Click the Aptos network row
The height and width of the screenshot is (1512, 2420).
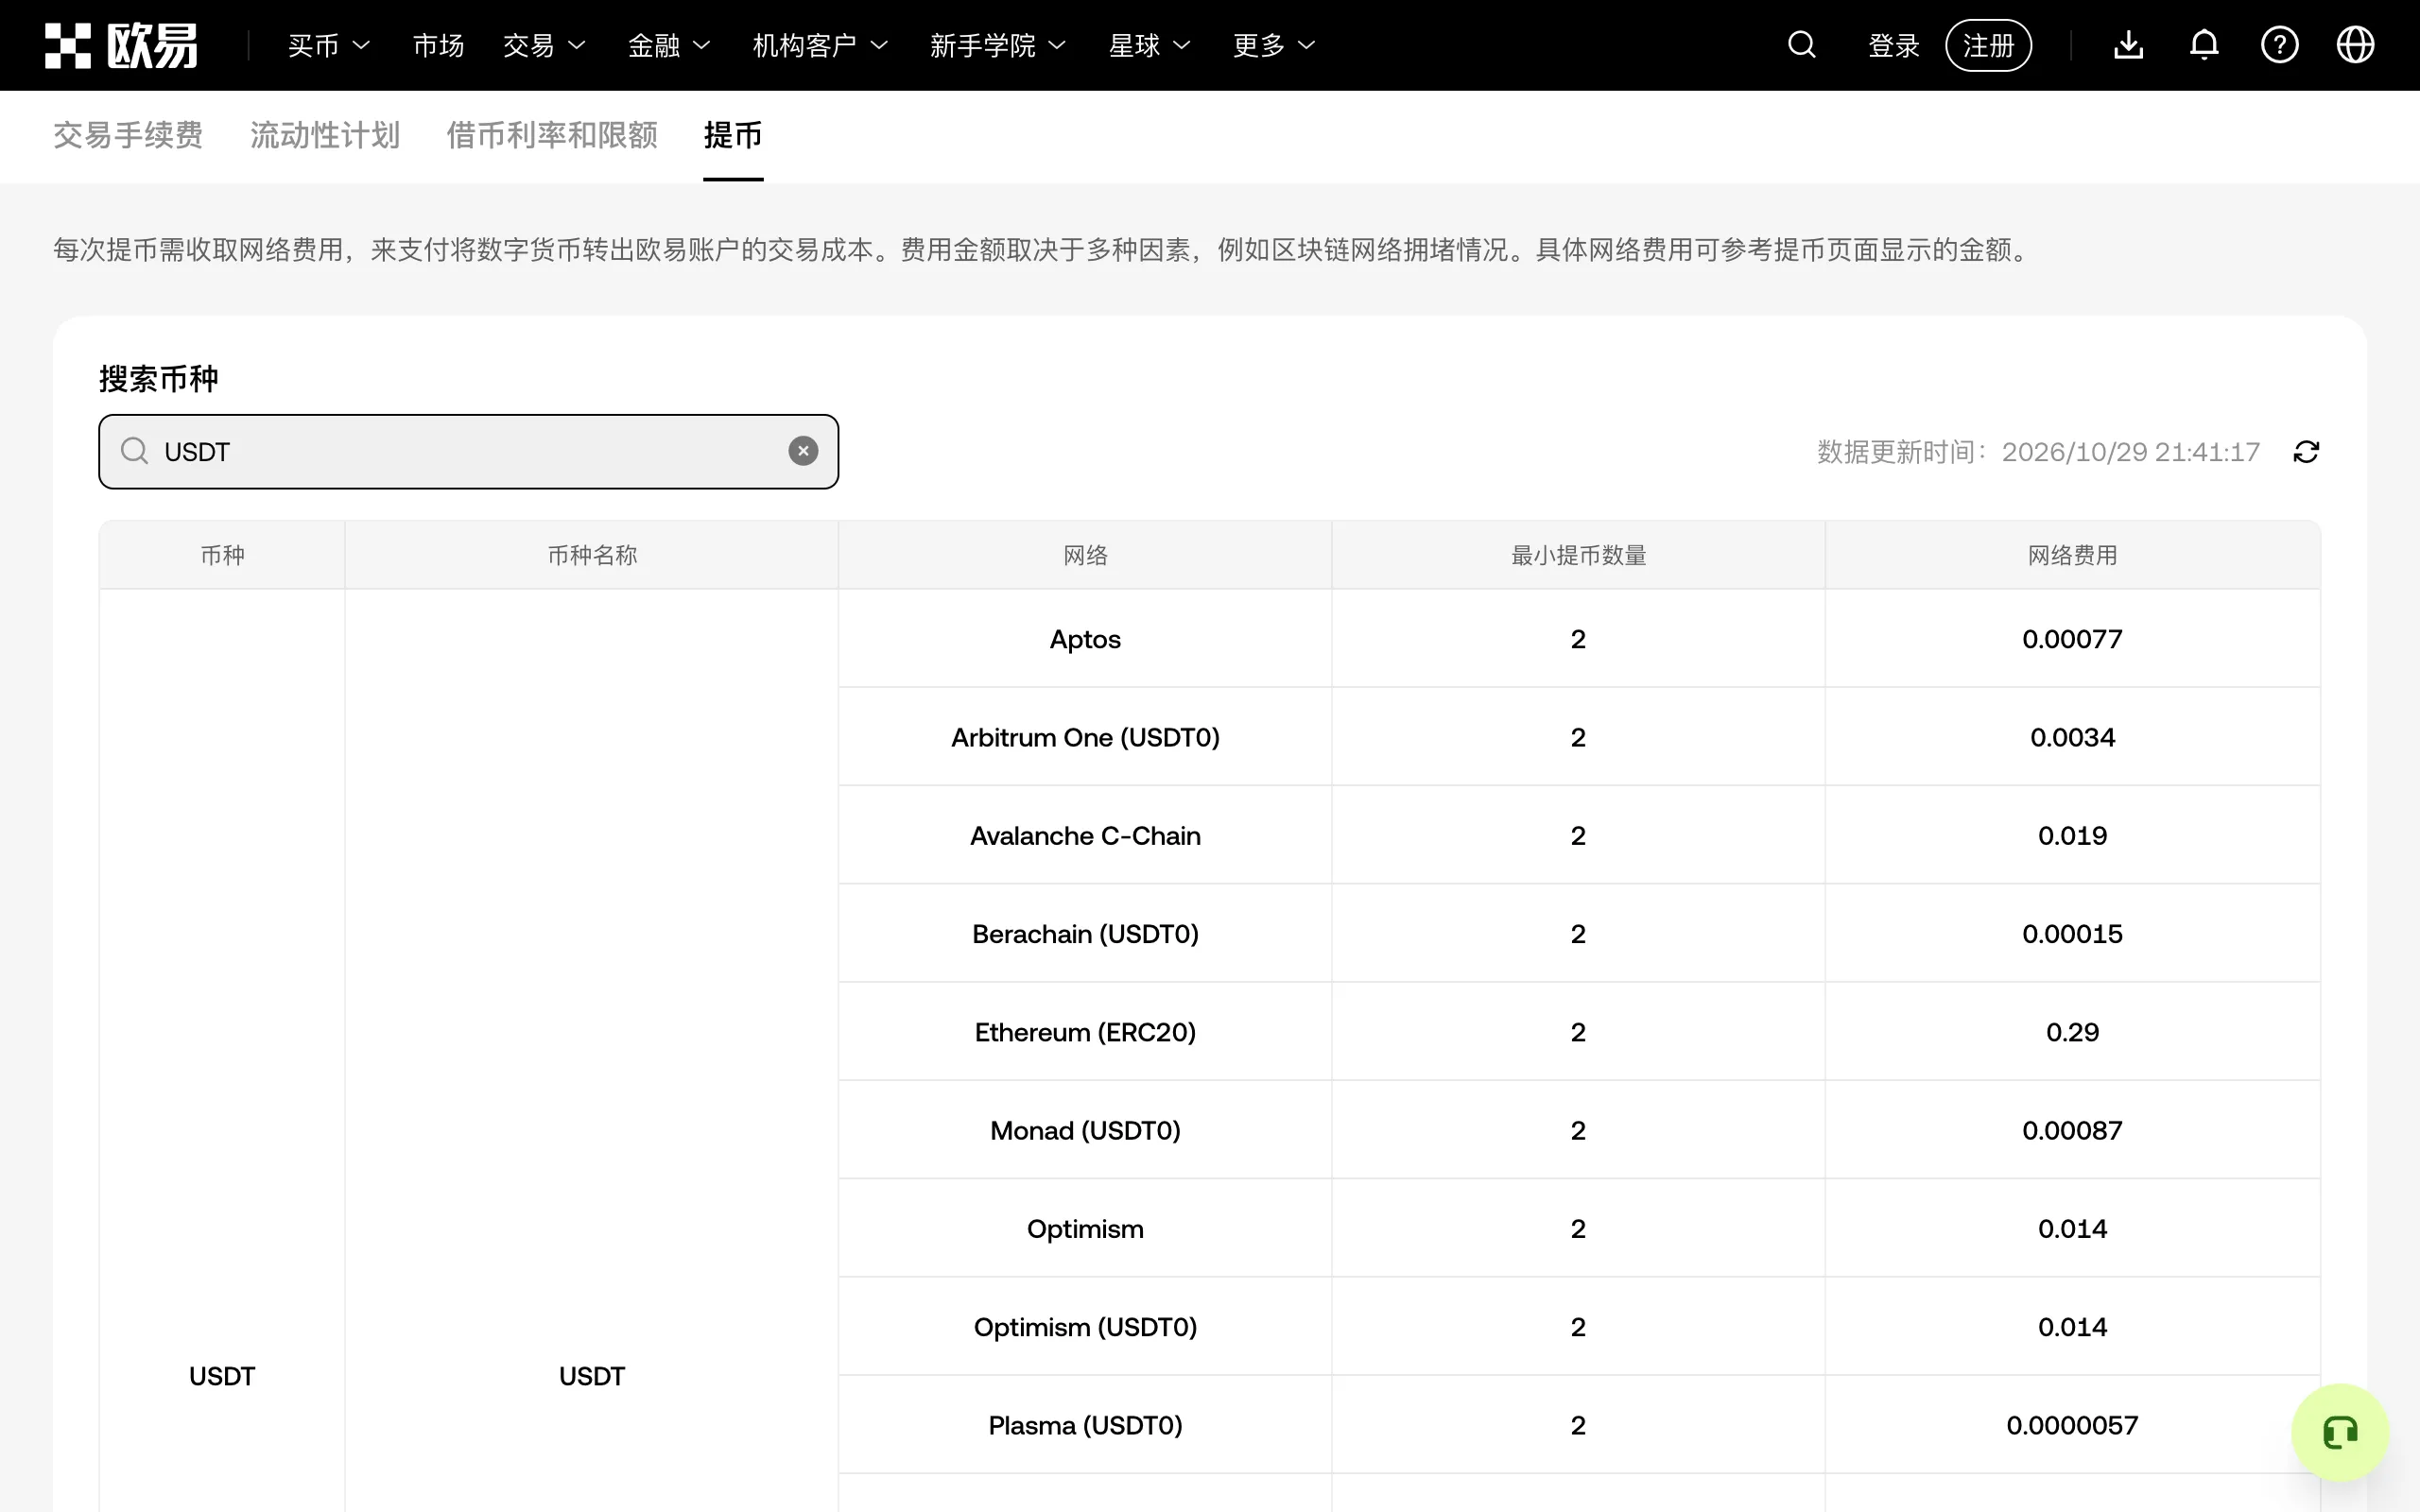1579,638
